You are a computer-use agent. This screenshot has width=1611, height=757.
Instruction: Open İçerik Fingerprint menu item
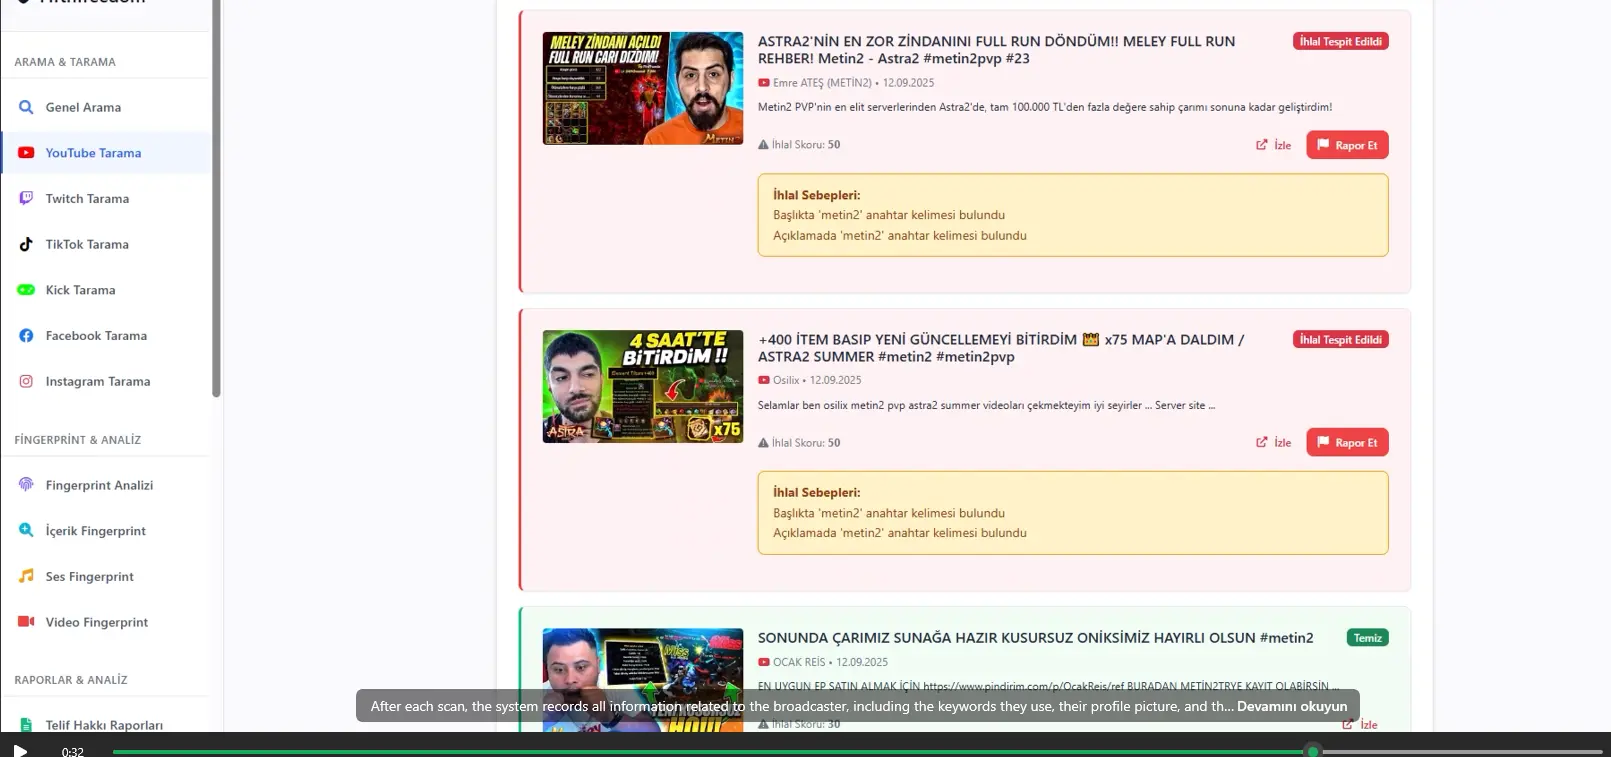(95, 531)
